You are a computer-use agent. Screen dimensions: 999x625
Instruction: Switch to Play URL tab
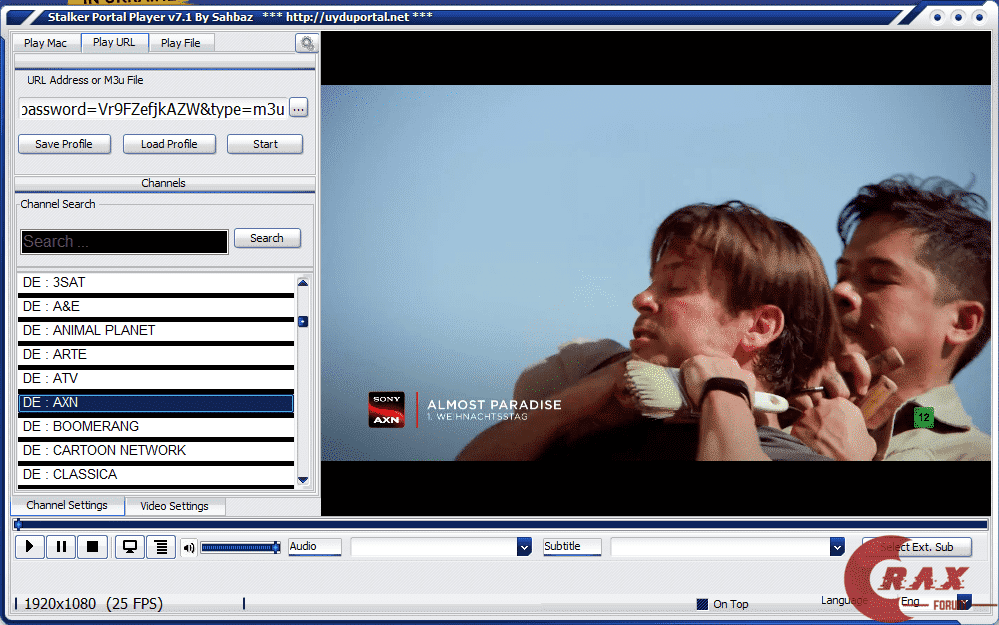click(x=115, y=42)
